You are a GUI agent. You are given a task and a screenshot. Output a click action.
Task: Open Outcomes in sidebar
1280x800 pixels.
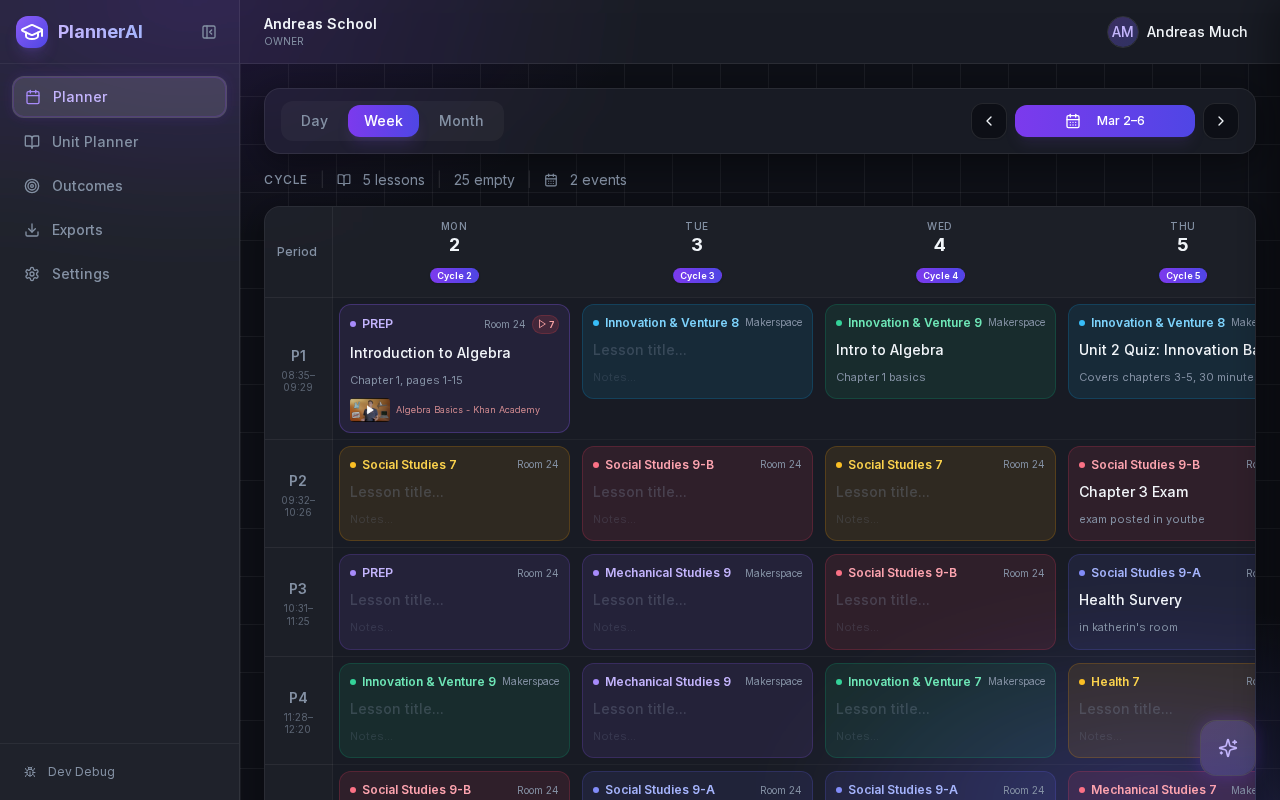click(87, 186)
